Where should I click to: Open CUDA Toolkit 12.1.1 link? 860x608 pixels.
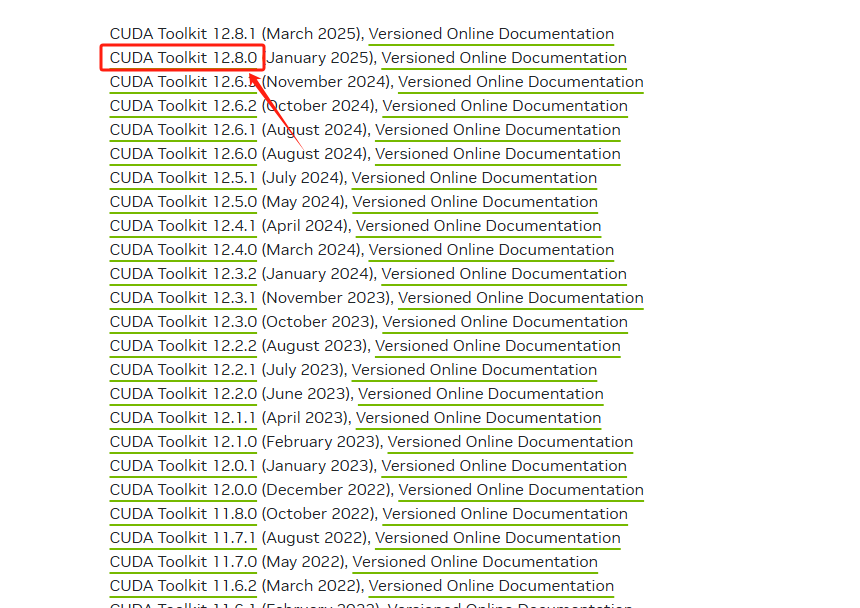(x=183, y=418)
